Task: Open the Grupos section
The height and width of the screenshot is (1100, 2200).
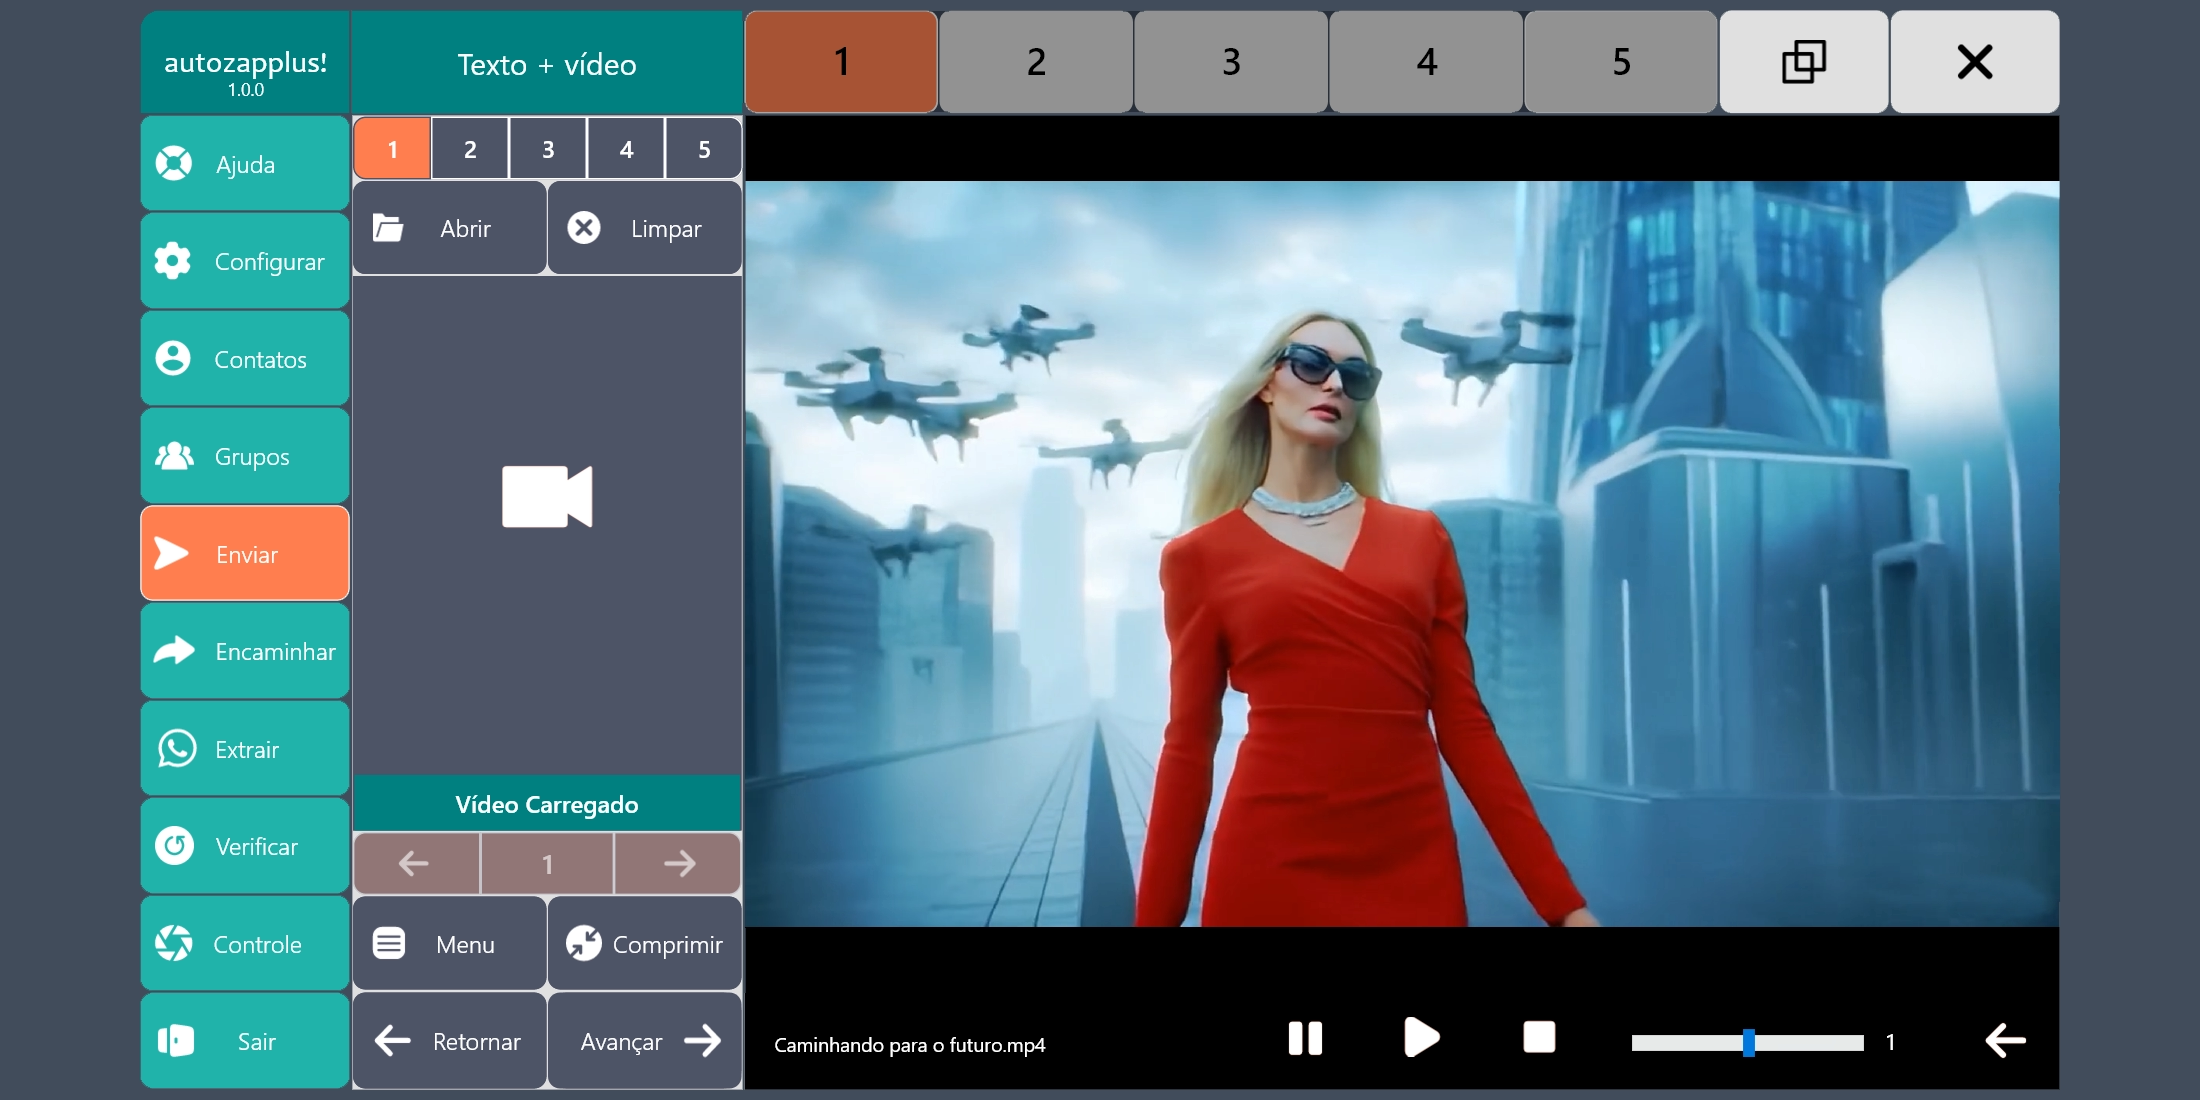Action: click(245, 456)
